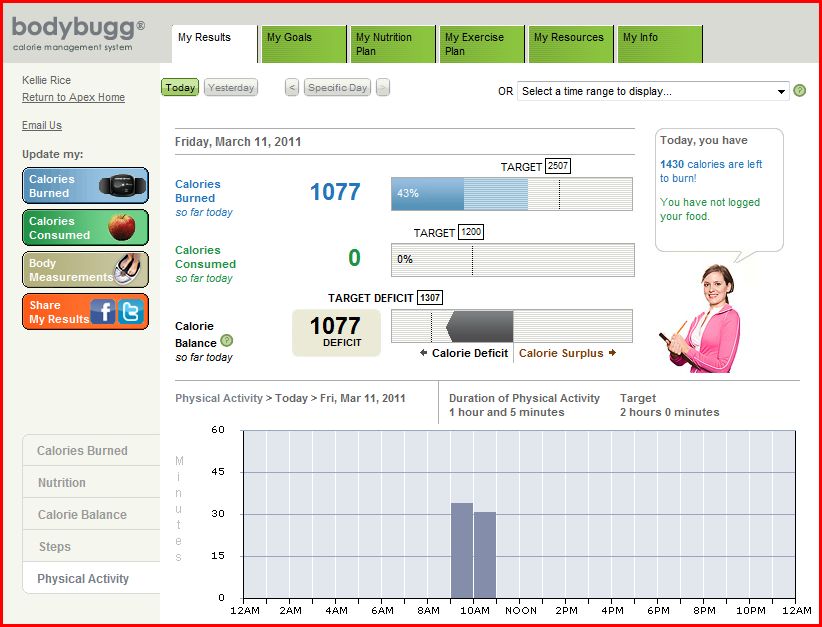Open the My Goals tab

point(304,44)
